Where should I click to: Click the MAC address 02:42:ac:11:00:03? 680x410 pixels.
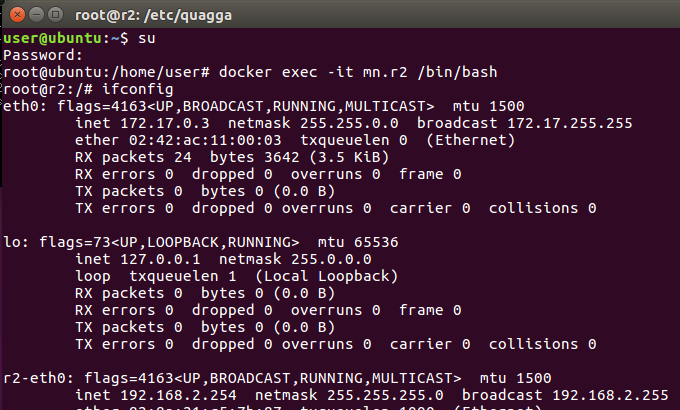pos(205,140)
